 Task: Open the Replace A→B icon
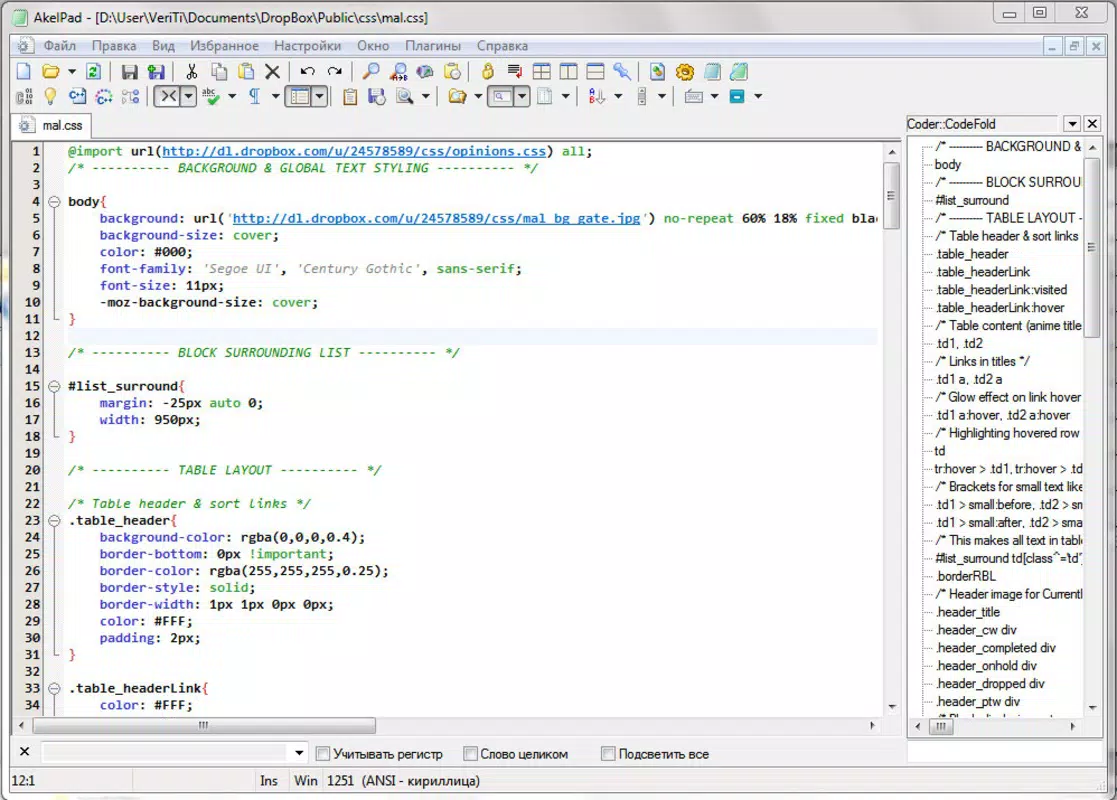pos(398,72)
